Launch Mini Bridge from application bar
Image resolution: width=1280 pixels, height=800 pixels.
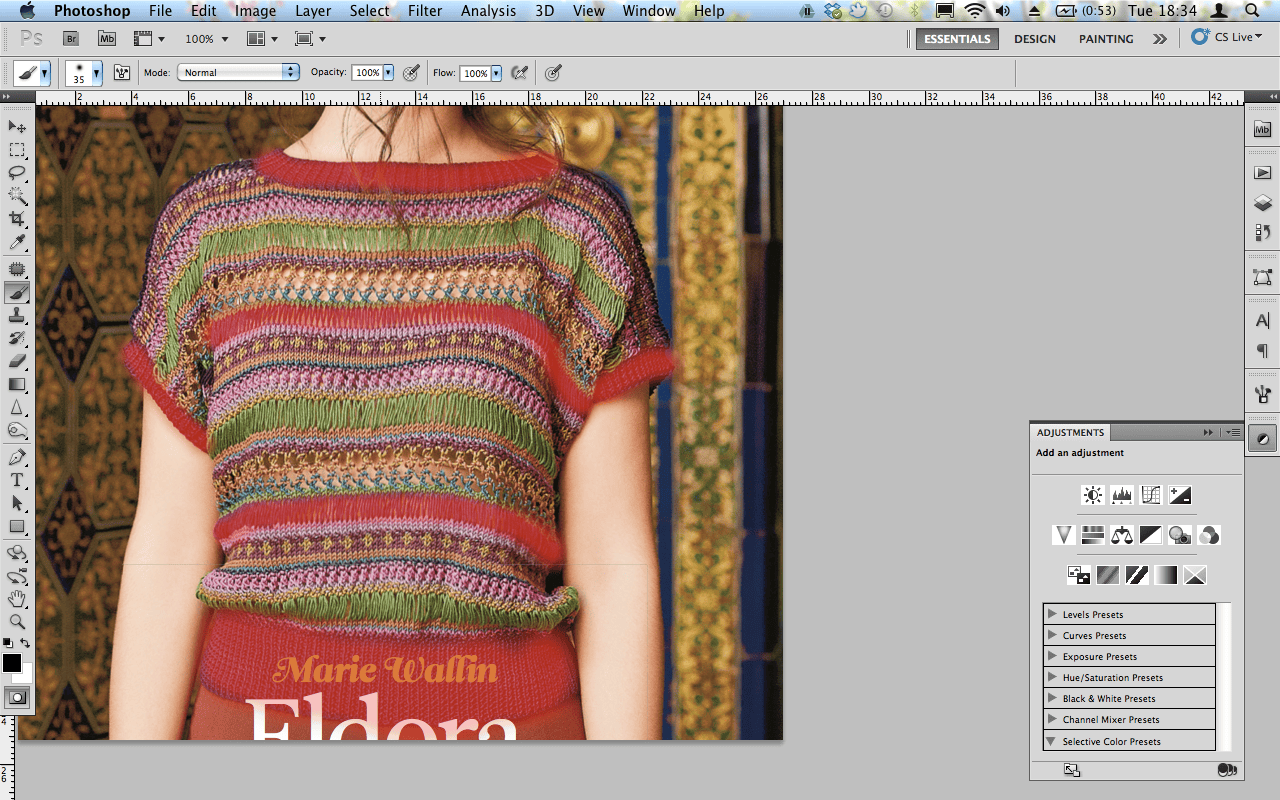coord(107,39)
